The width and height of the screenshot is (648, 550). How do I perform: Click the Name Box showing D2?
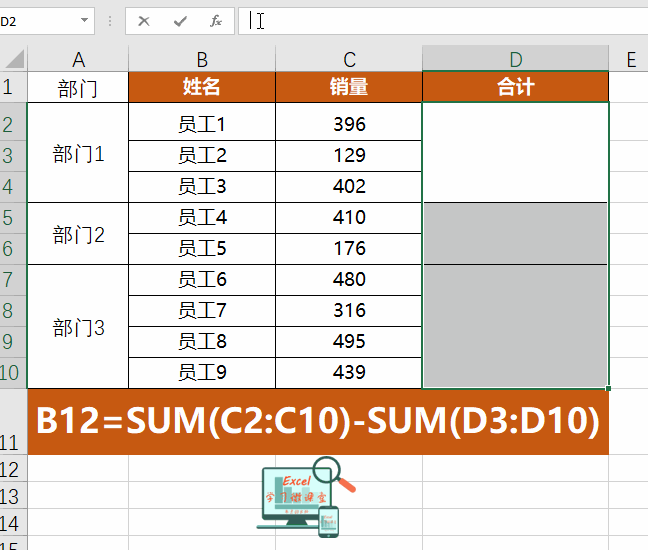pyautogui.click(x=39, y=21)
